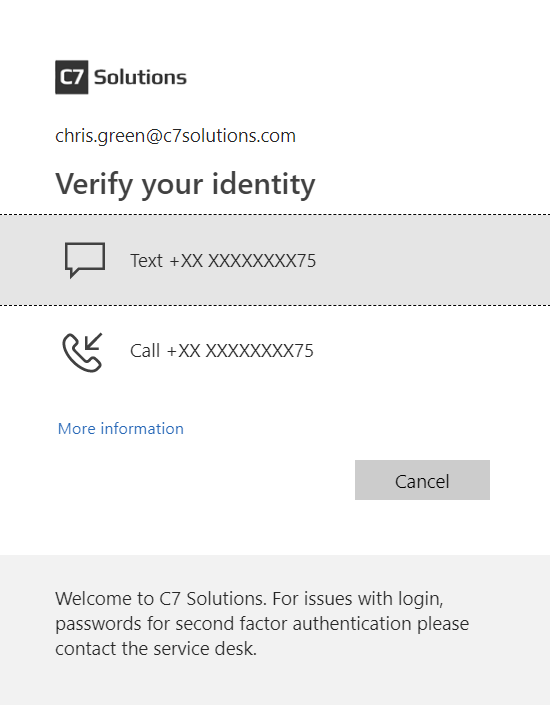Viewport: 550px width, 705px height.
Task: Click the speech bubble text message icon
Action: pyautogui.click(x=85, y=260)
